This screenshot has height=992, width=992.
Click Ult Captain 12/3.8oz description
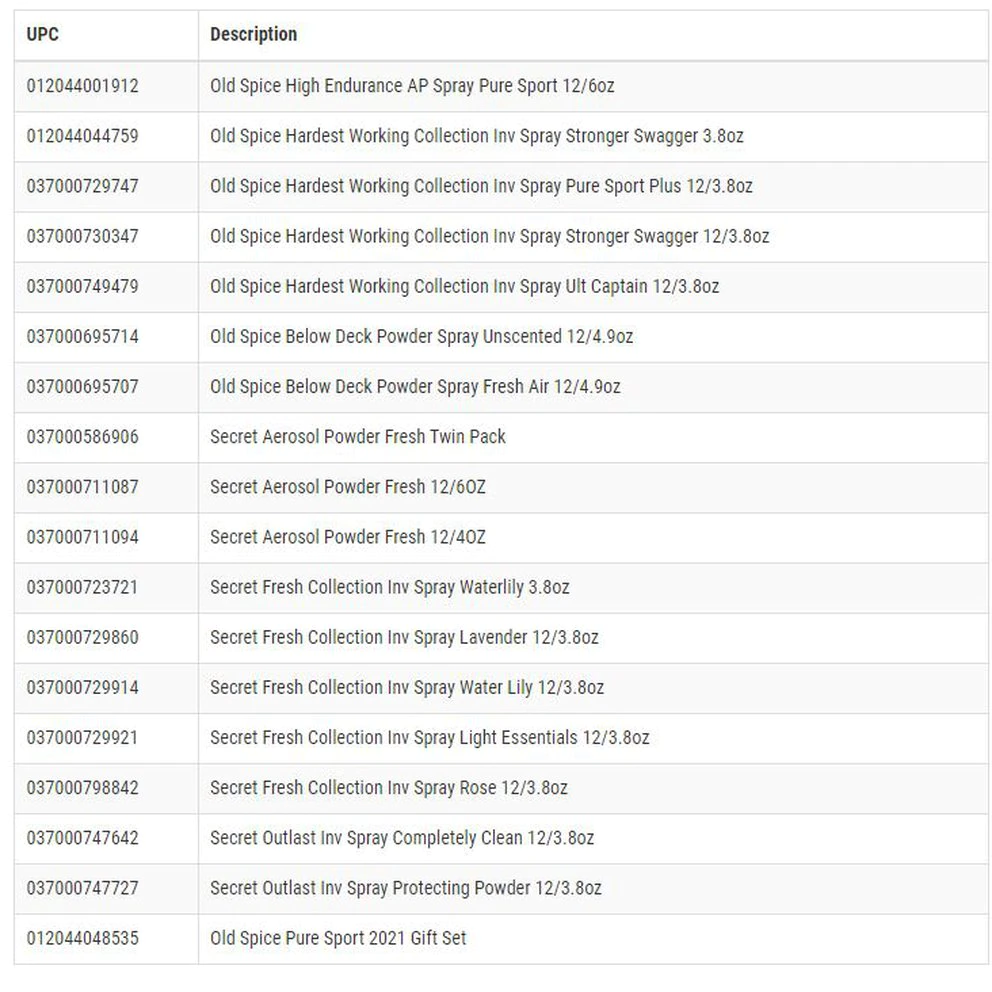(x=464, y=286)
